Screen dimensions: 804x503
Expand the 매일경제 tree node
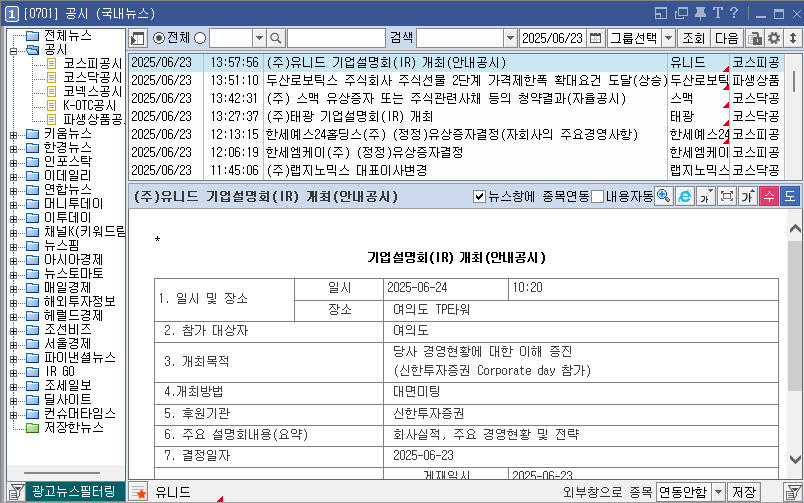(x=13, y=289)
